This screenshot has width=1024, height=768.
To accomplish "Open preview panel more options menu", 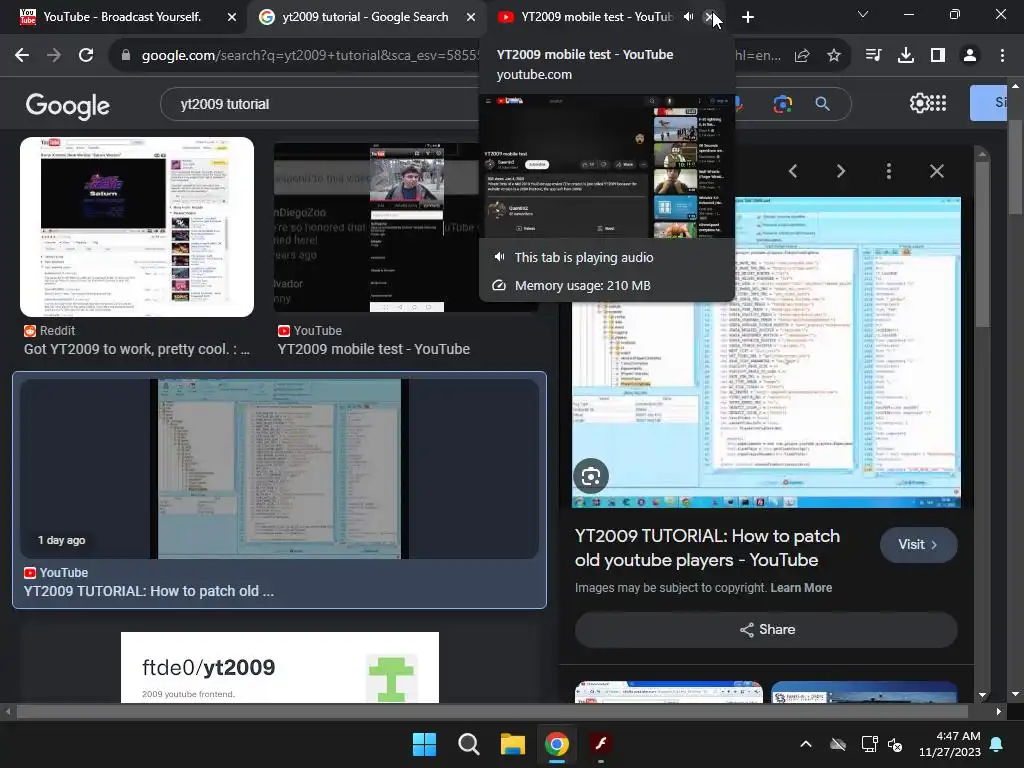I will tap(889, 171).
